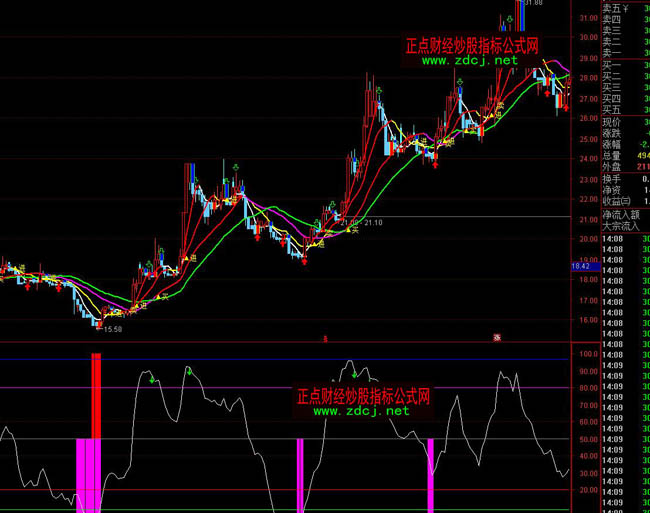
Task: Click the 买五 bid row
Action: click(x=612, y=109)
